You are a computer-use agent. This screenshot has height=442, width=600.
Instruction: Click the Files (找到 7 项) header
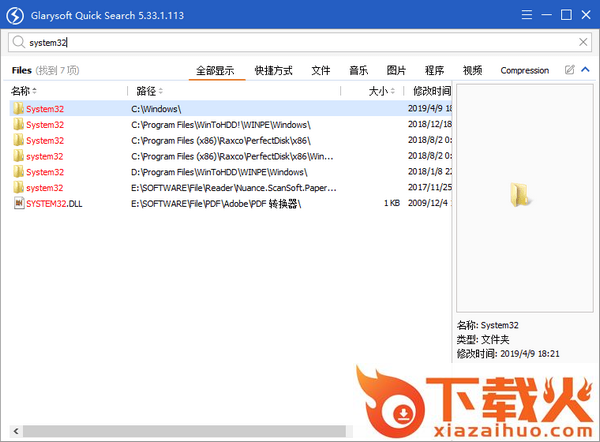[45, 70]
